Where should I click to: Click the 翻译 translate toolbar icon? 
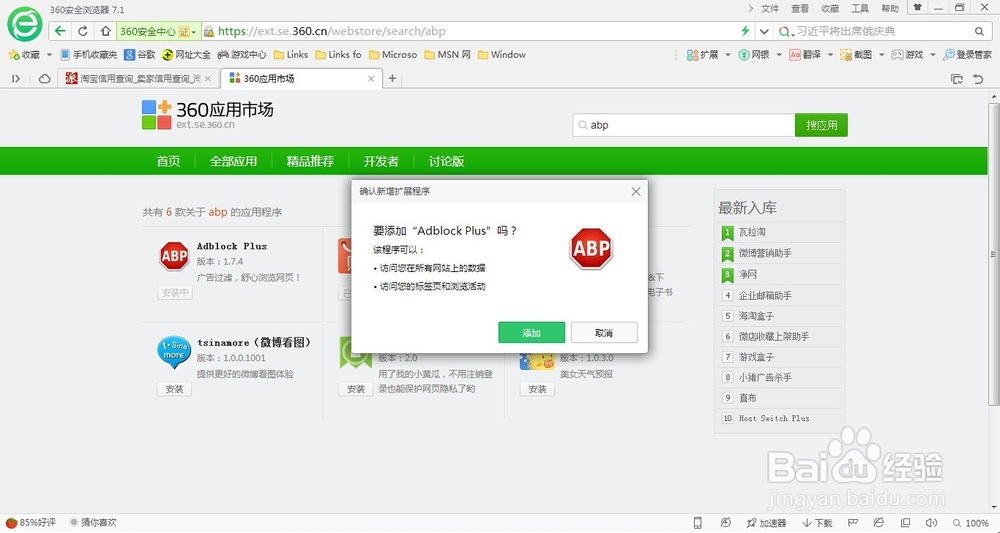tap(805, 55)
